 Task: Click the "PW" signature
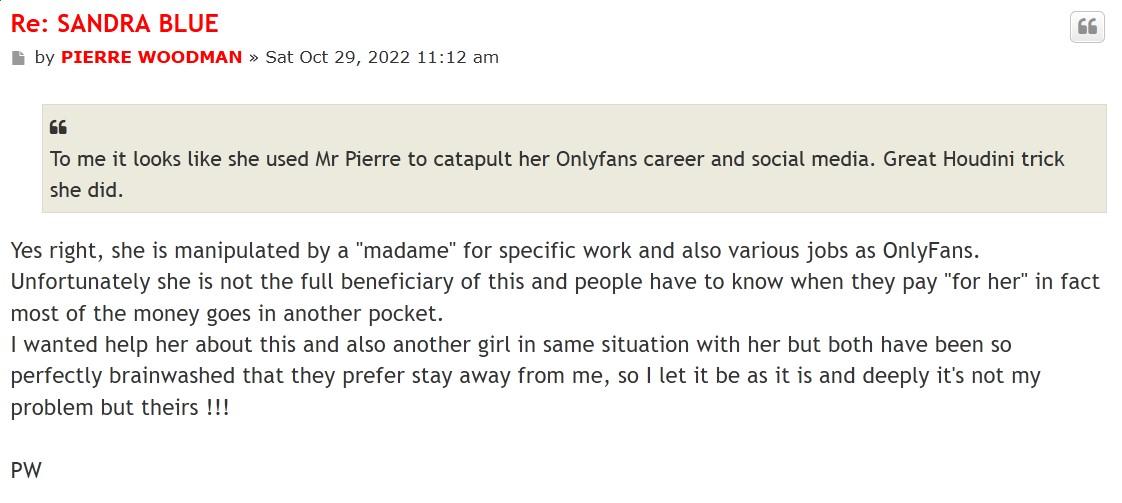coord(26,470)
